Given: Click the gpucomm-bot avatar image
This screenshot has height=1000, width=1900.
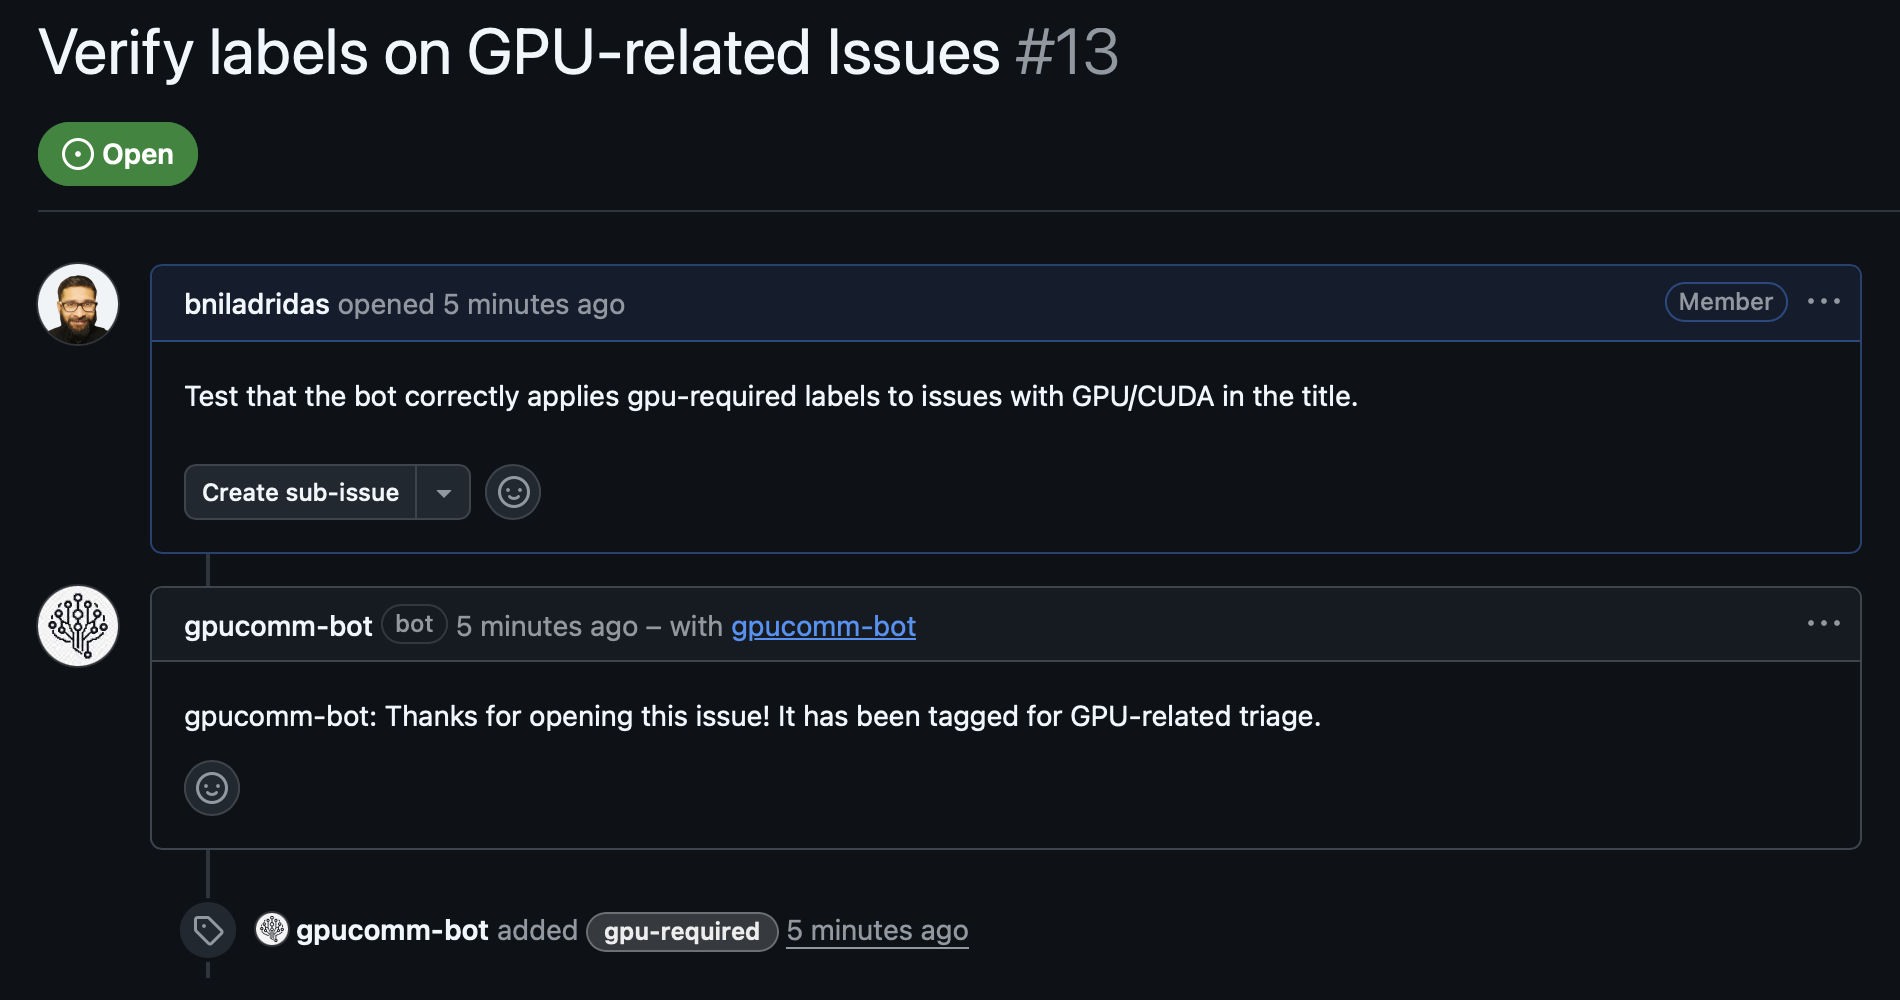Looking at the screenshot, I should (x=78, y=625).
